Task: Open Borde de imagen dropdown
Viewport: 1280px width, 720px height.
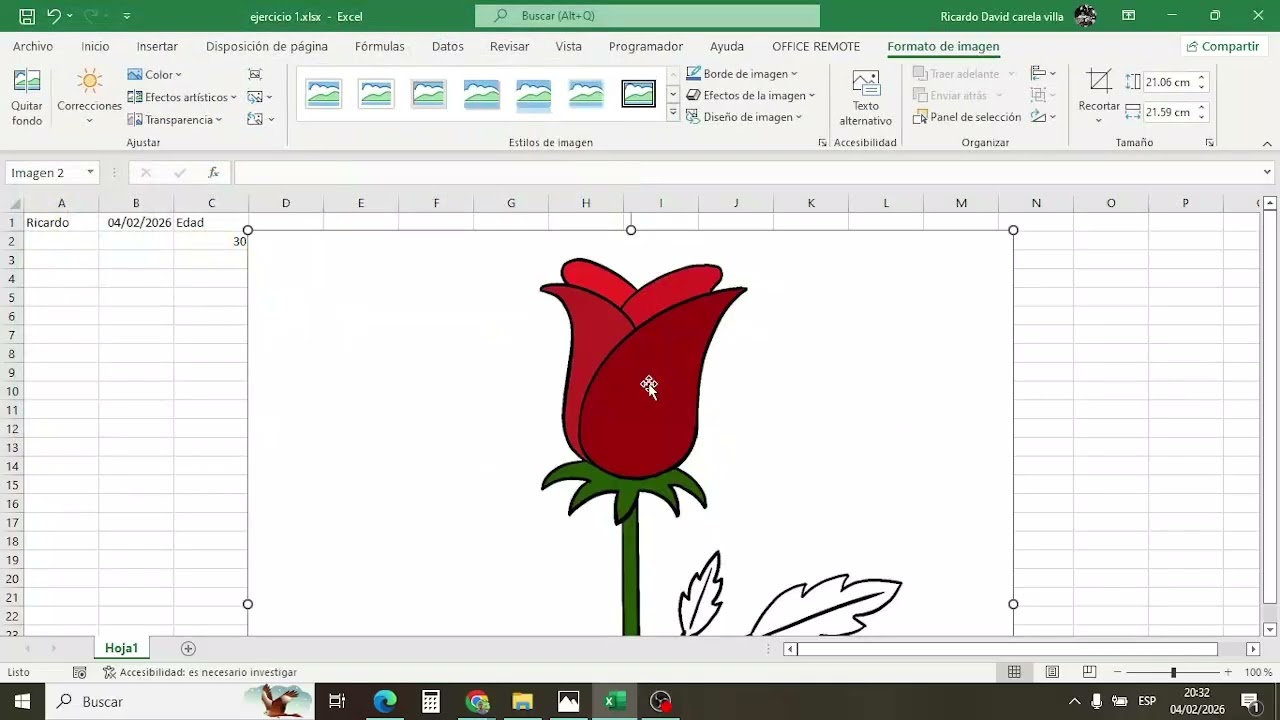Action: 742,74
